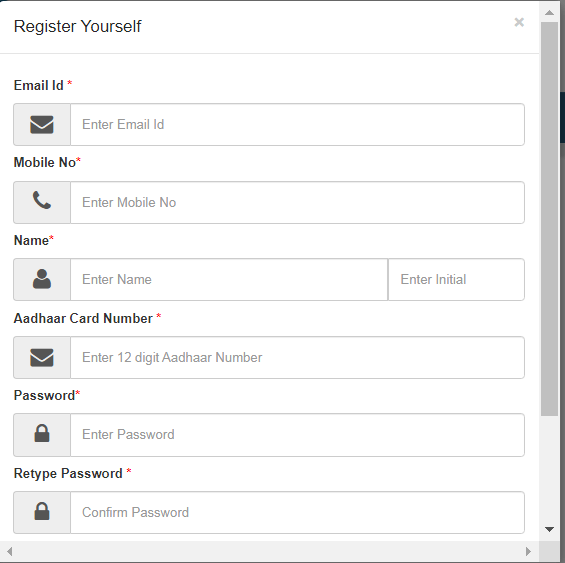
Task: Click into the Enter Initial field
Action: coord(456,279)
